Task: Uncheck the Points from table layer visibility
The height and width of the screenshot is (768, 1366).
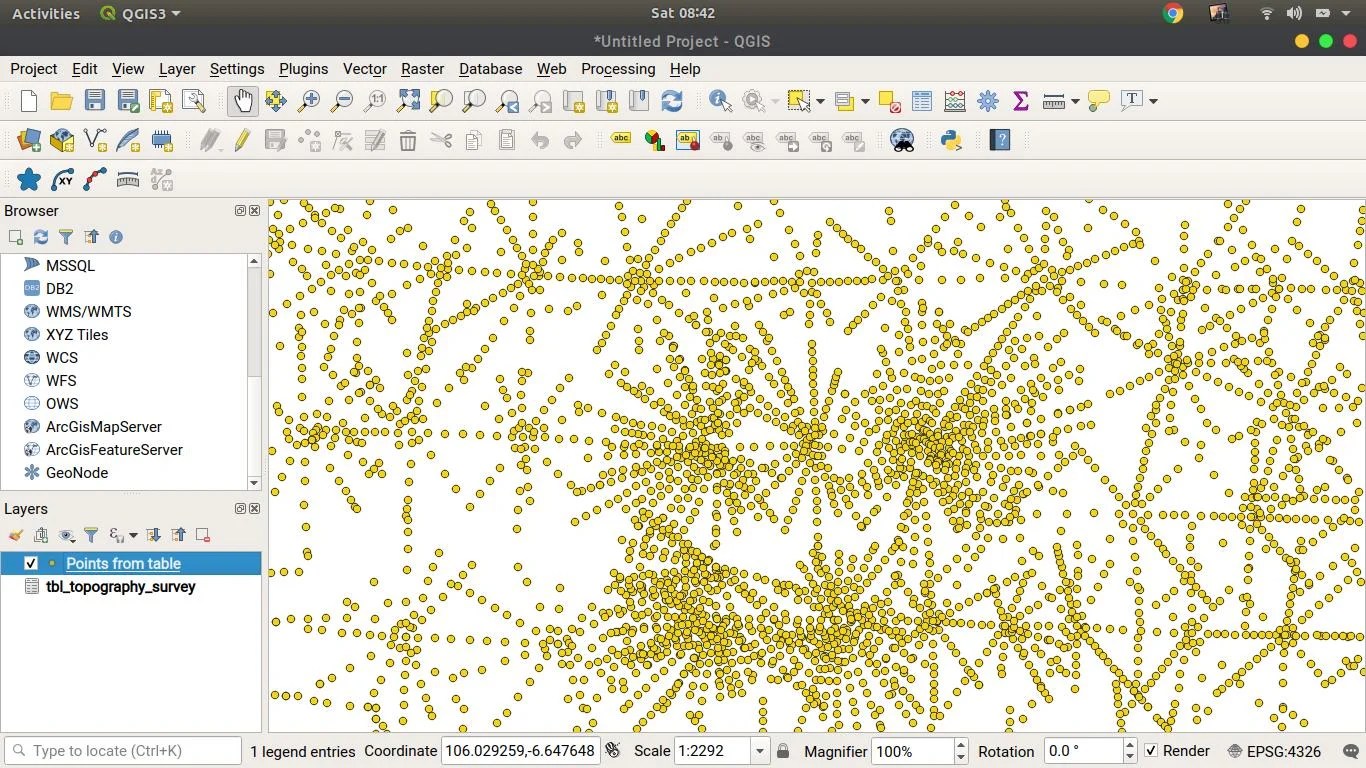Action: [31, 564]
